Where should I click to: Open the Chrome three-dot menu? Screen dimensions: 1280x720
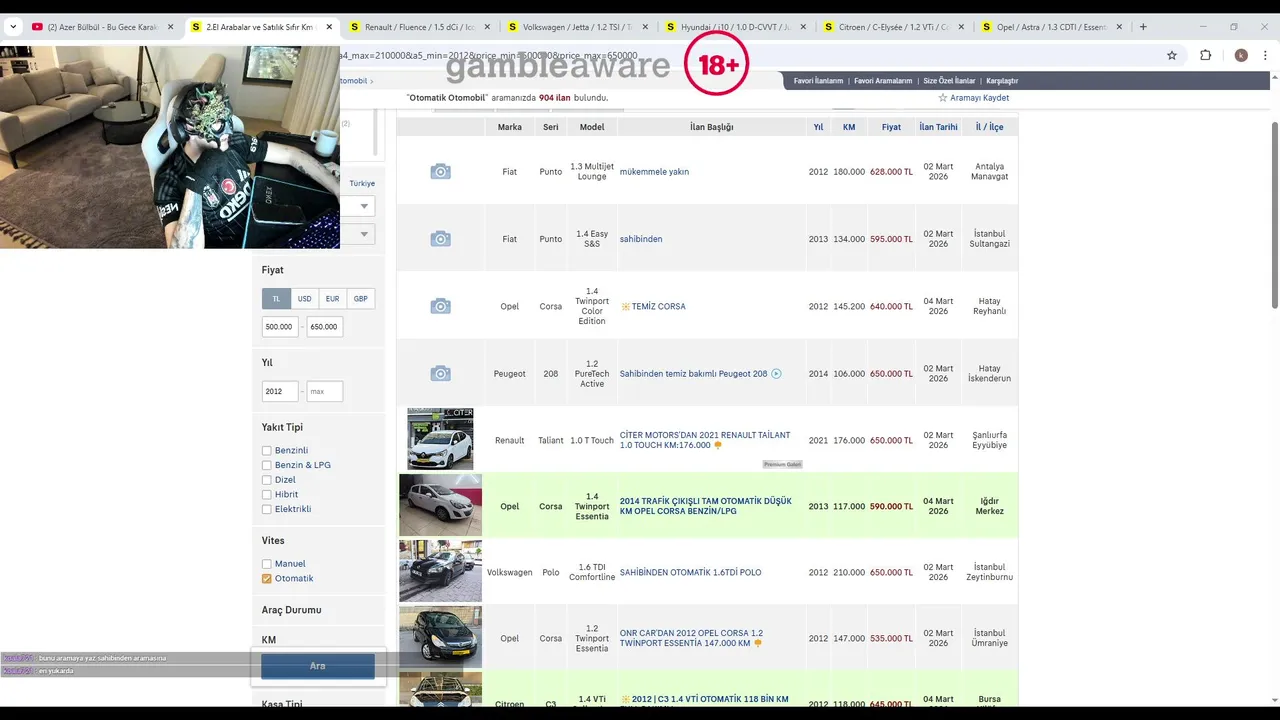pyautogui.click(x=1266, y=56)
